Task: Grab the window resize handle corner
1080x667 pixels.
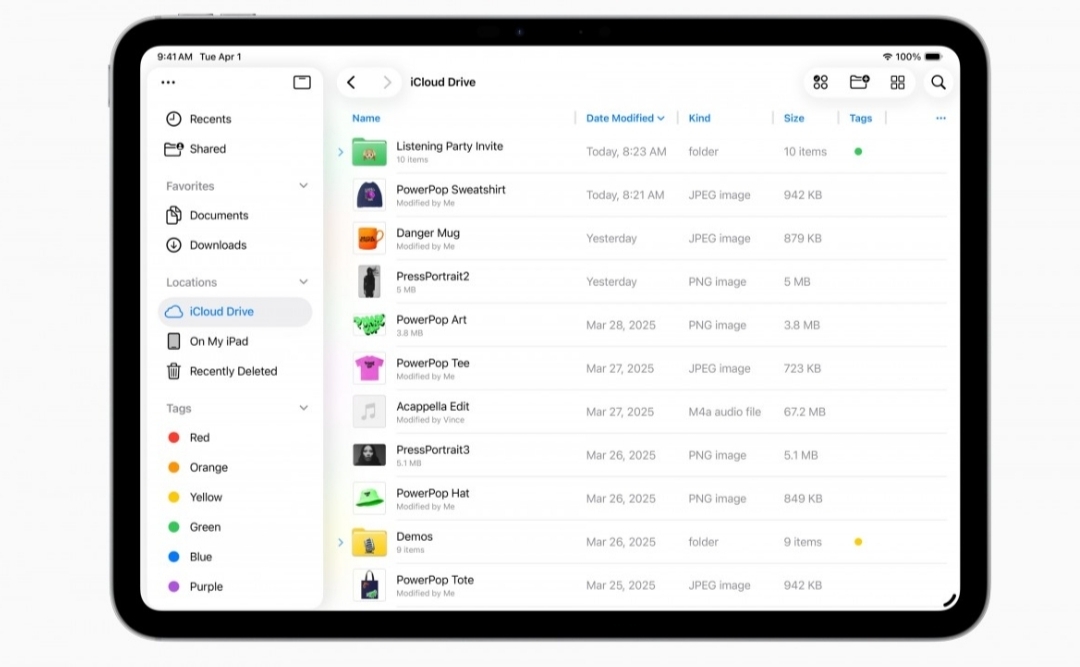Action: [x=949, y=600]
